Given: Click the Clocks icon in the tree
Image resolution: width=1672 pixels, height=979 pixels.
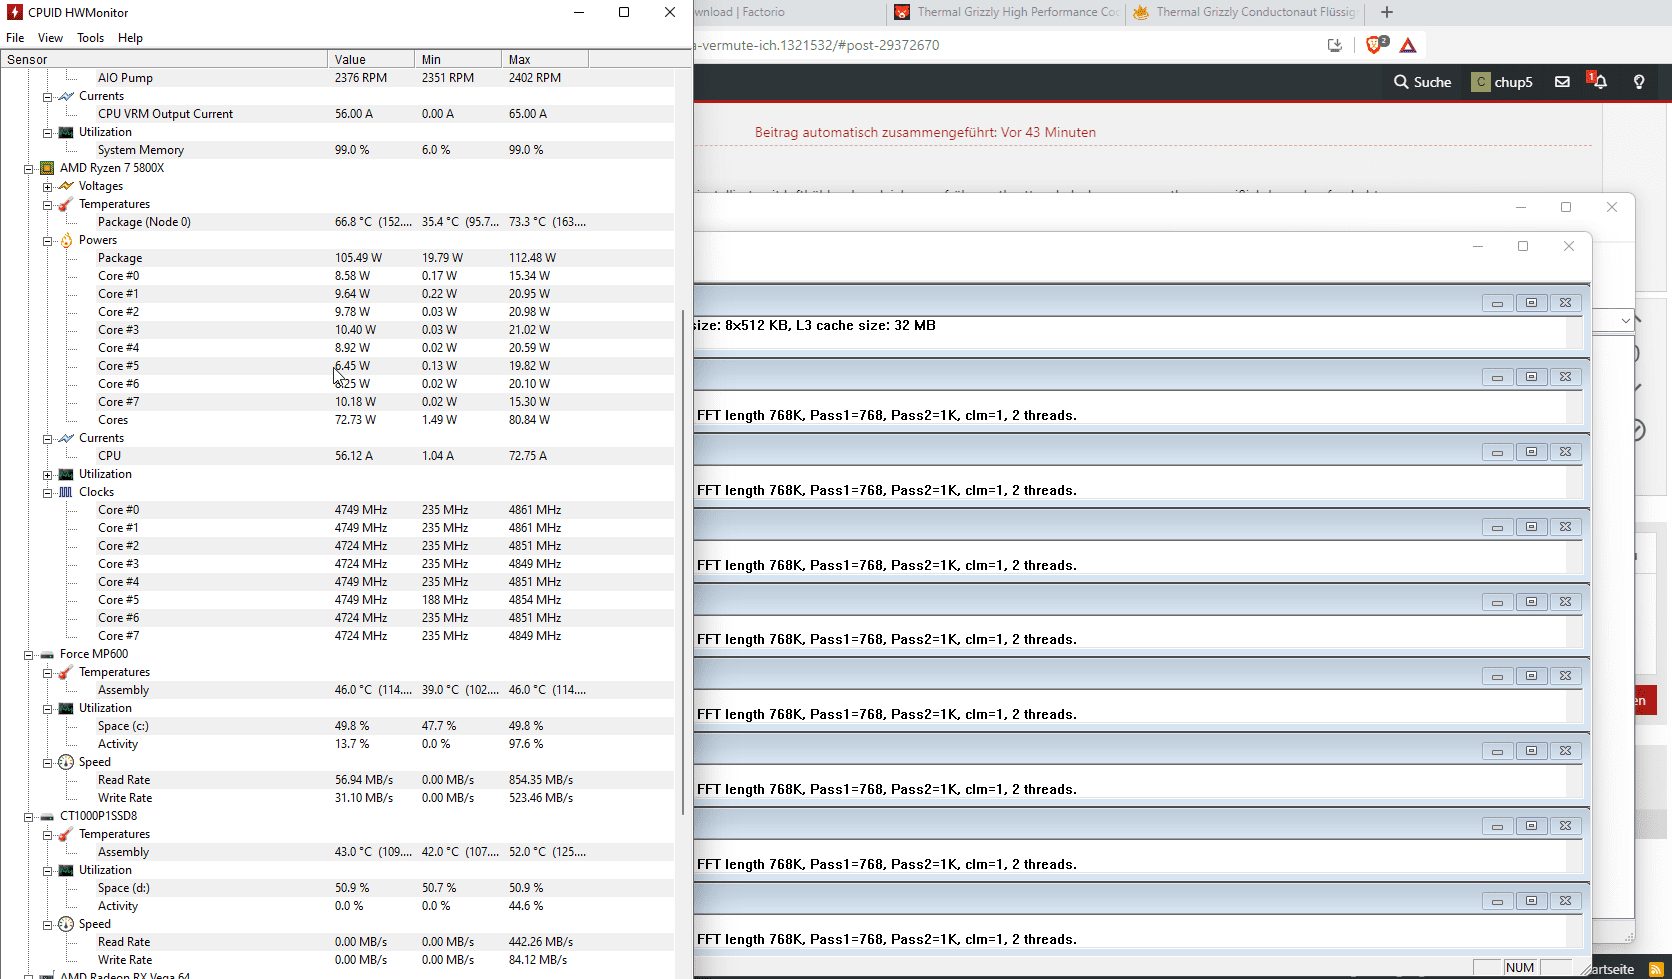Looking at the screenshot, I should [66, 492].
